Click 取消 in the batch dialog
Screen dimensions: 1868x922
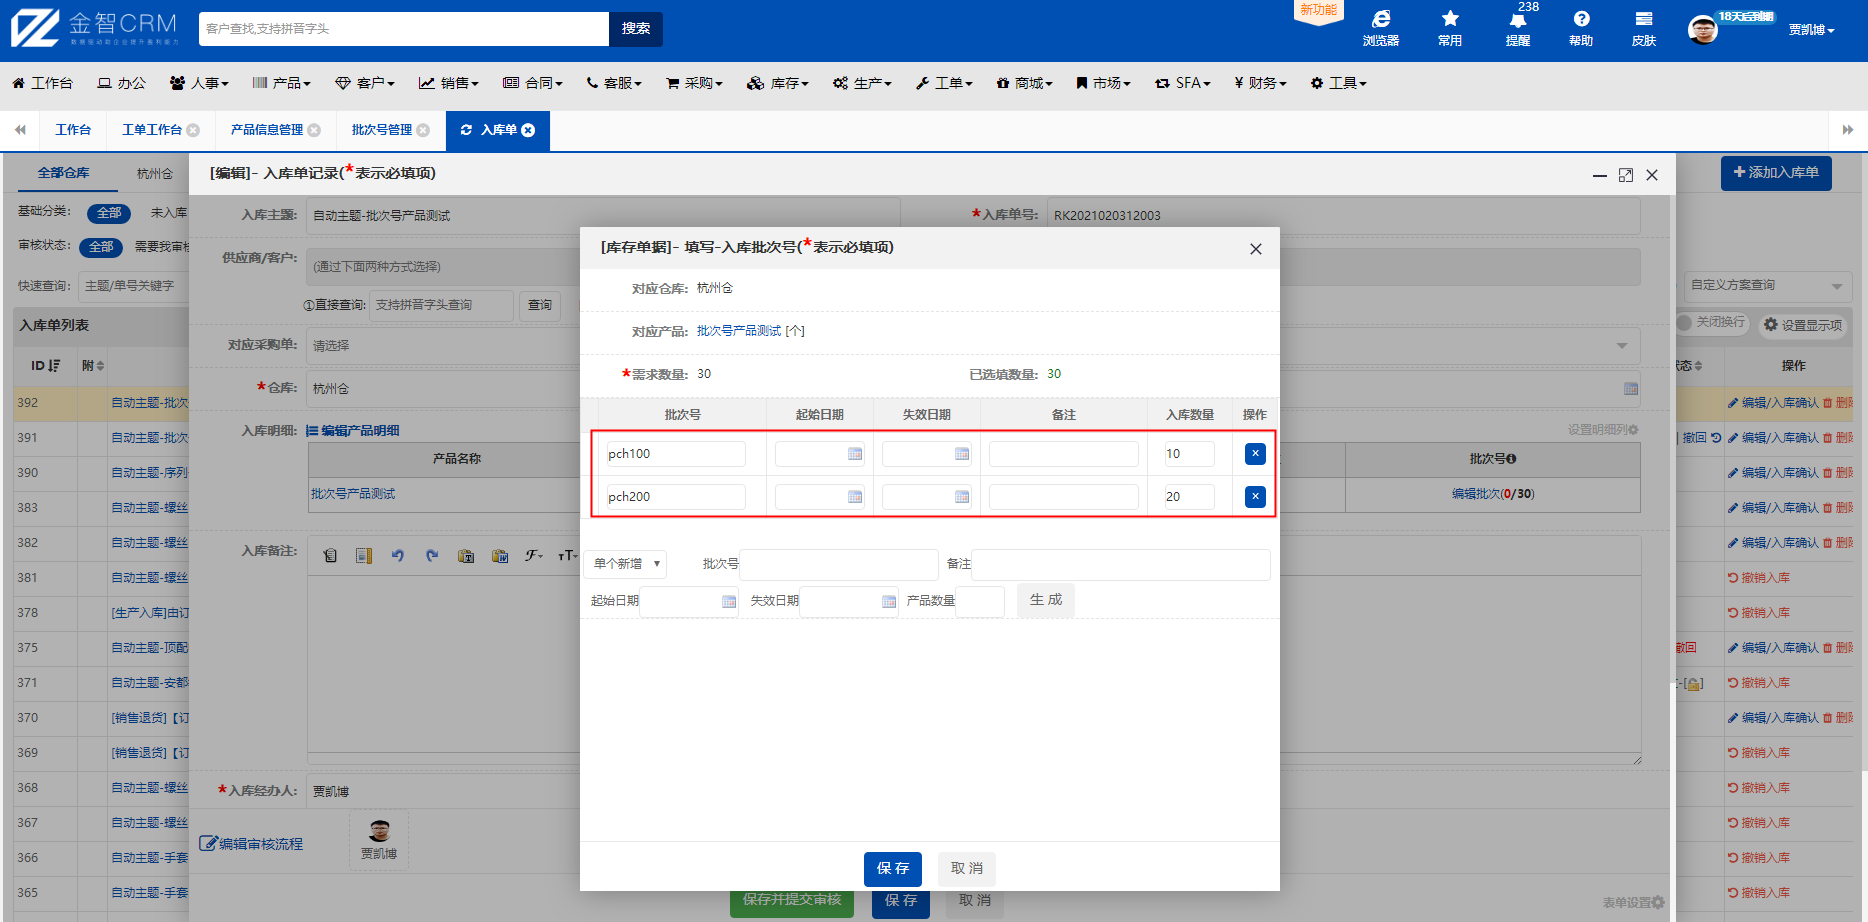pos(967,869)
